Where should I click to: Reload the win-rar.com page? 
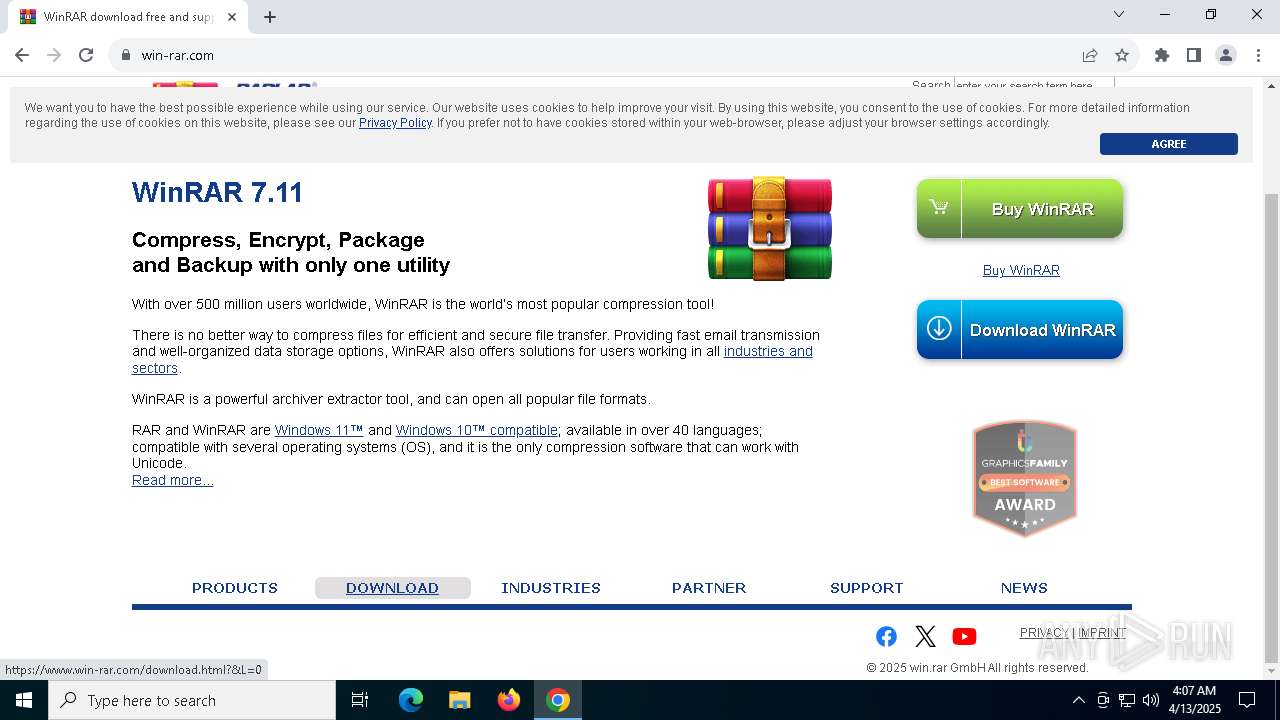pyautogui.click(x=86, y=55)
